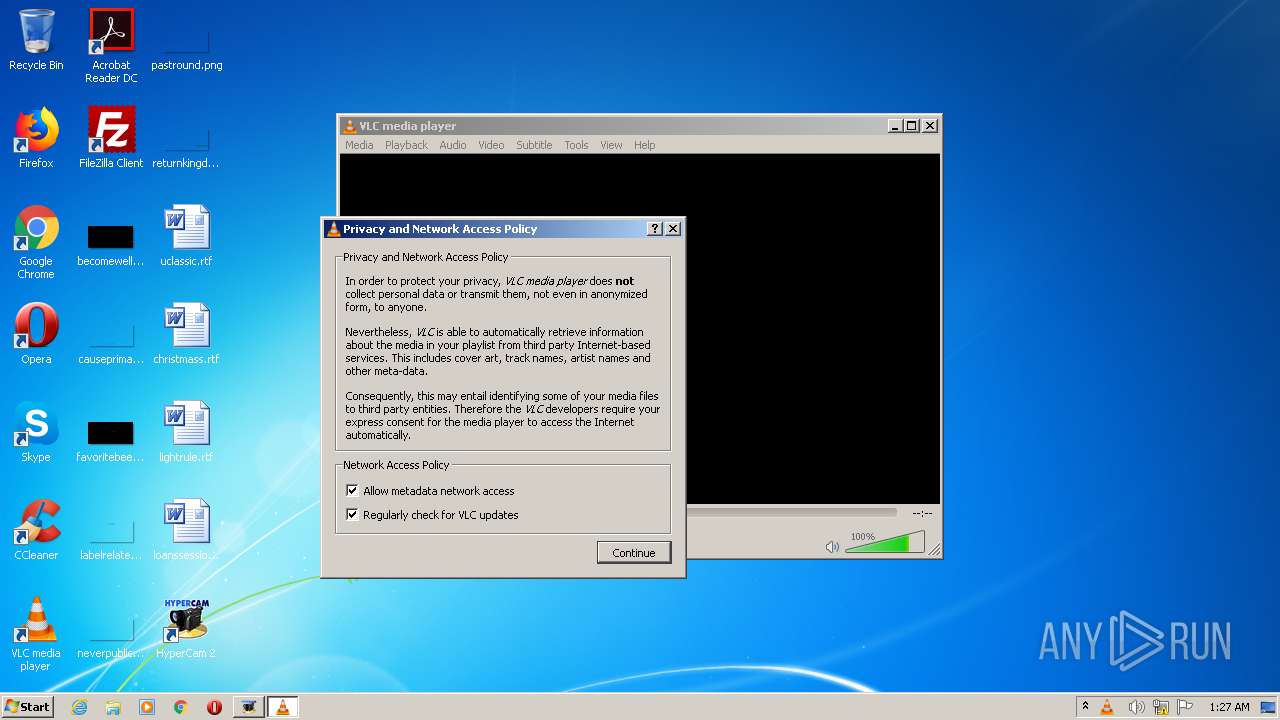Show hidden tray icons arrow

(x=1085, y=707)
